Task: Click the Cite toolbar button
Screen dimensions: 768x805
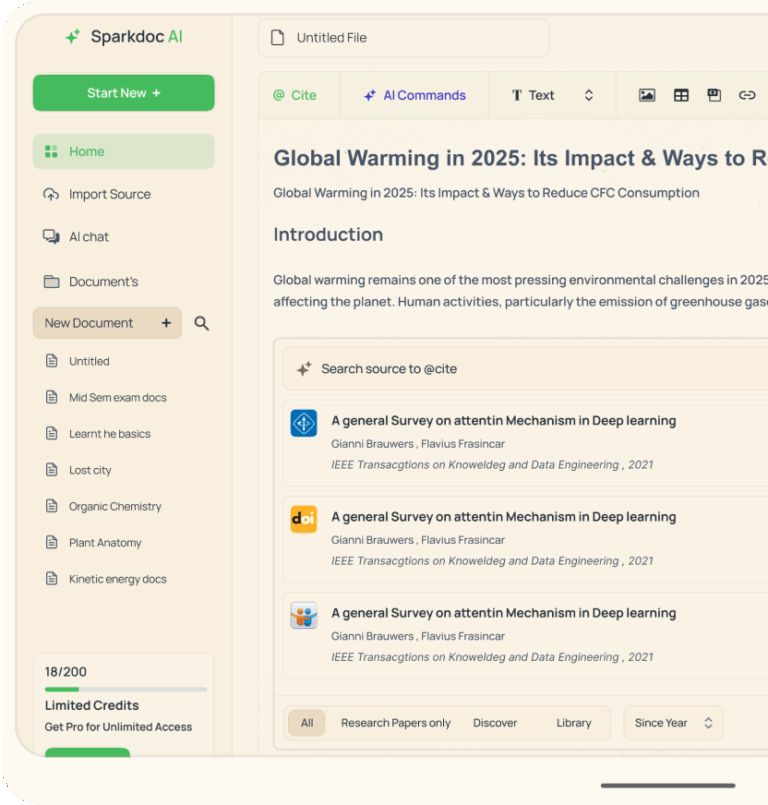Action: click(295, 95)
